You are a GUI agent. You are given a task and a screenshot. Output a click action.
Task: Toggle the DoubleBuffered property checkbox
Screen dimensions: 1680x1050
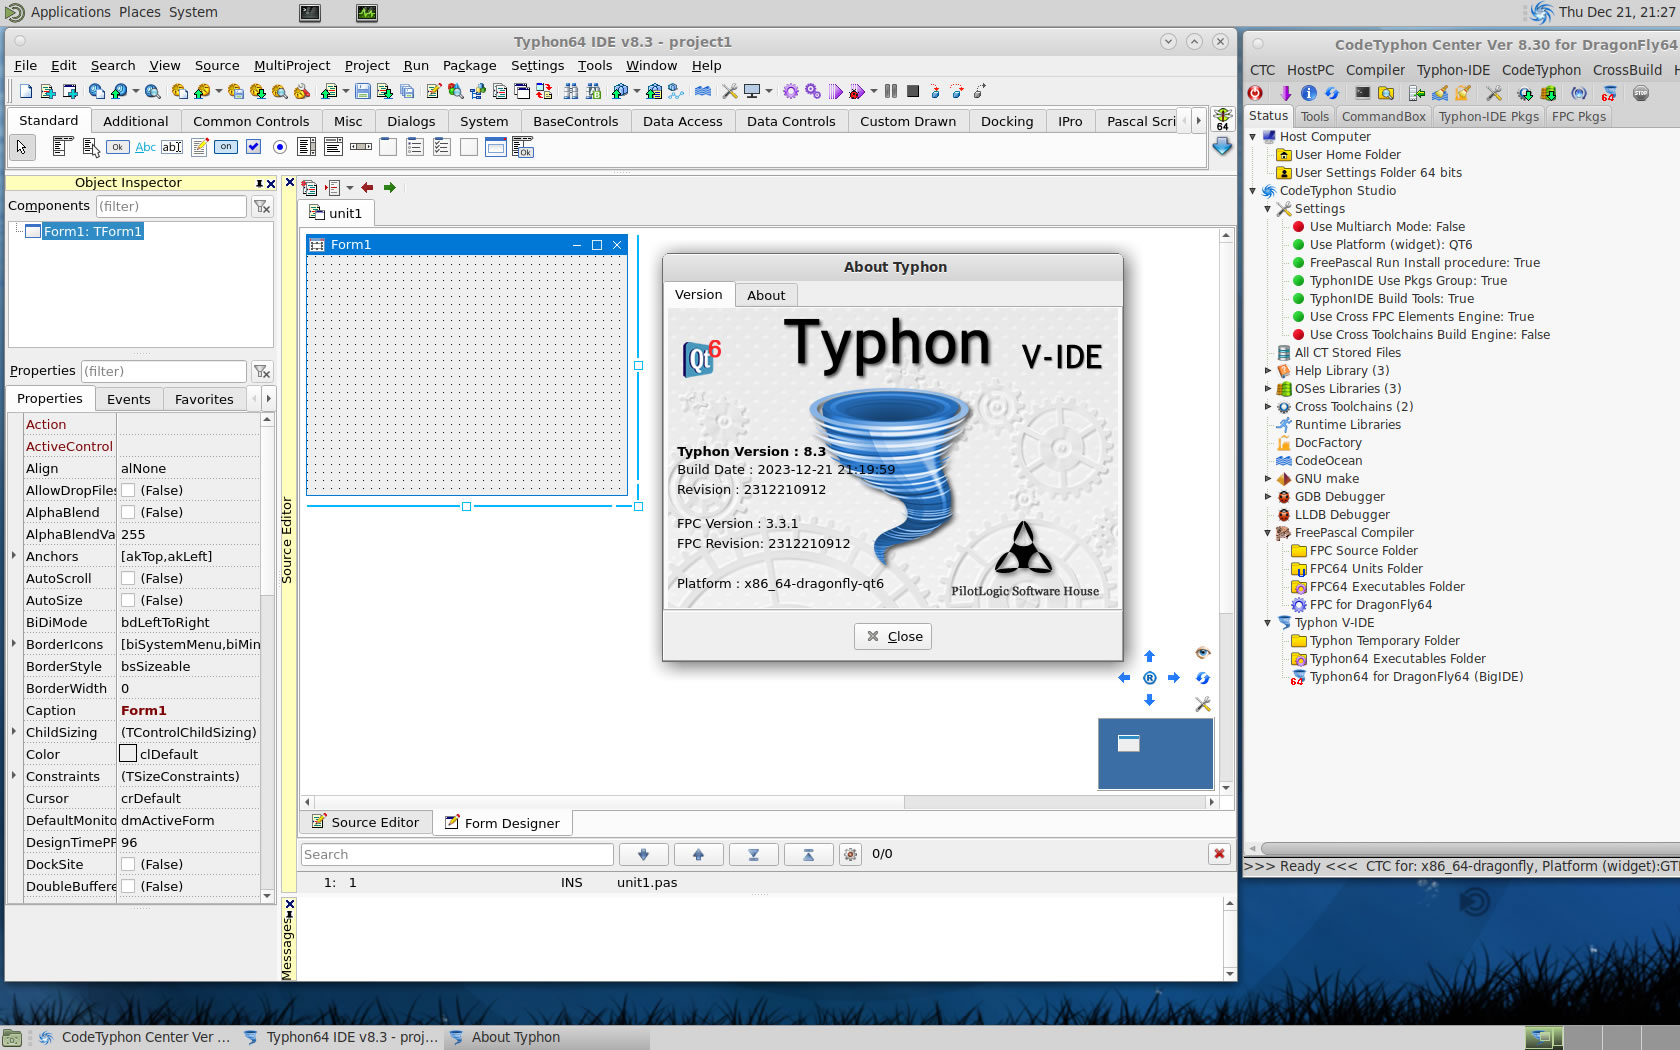pos(128,886)
